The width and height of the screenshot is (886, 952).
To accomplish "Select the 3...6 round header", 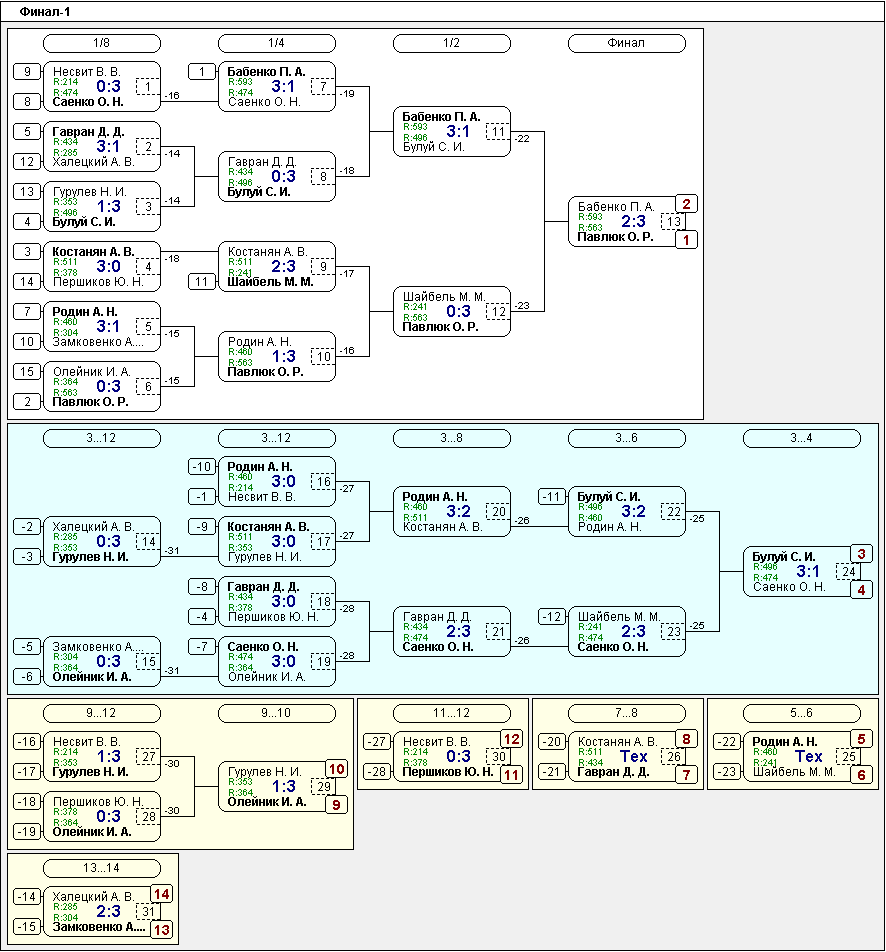I will click(x=626, y=438).
